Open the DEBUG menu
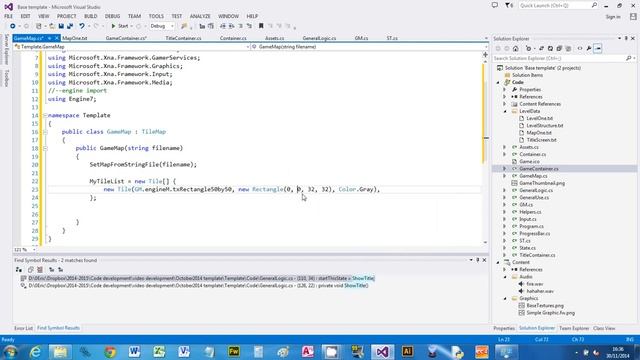Image resolution: width=640 pixels, height=360 pixels. pos(112,16)
